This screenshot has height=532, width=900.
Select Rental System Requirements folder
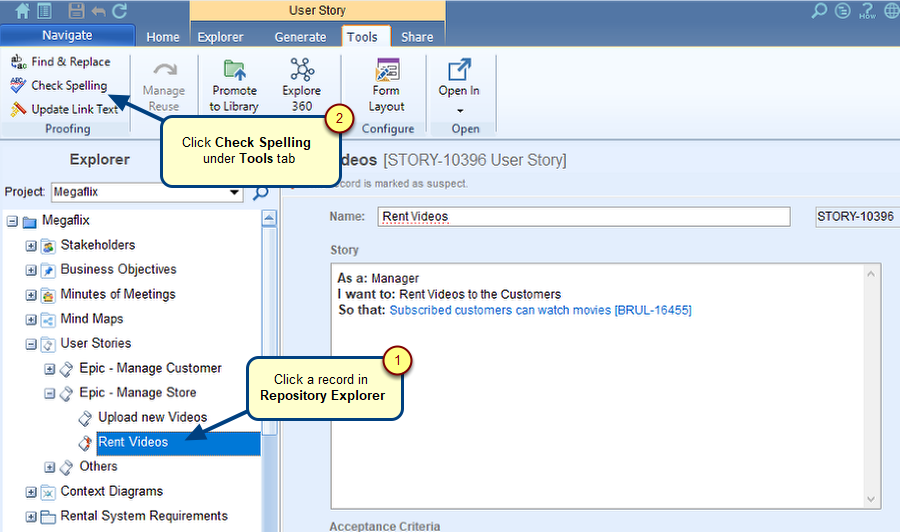point(144,516)
